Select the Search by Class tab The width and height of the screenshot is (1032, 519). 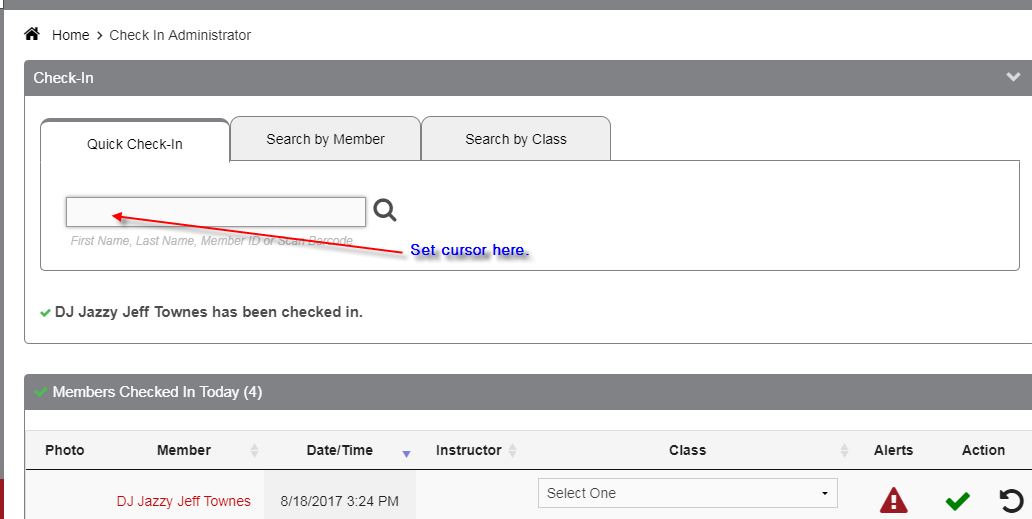tap(516, 139)
